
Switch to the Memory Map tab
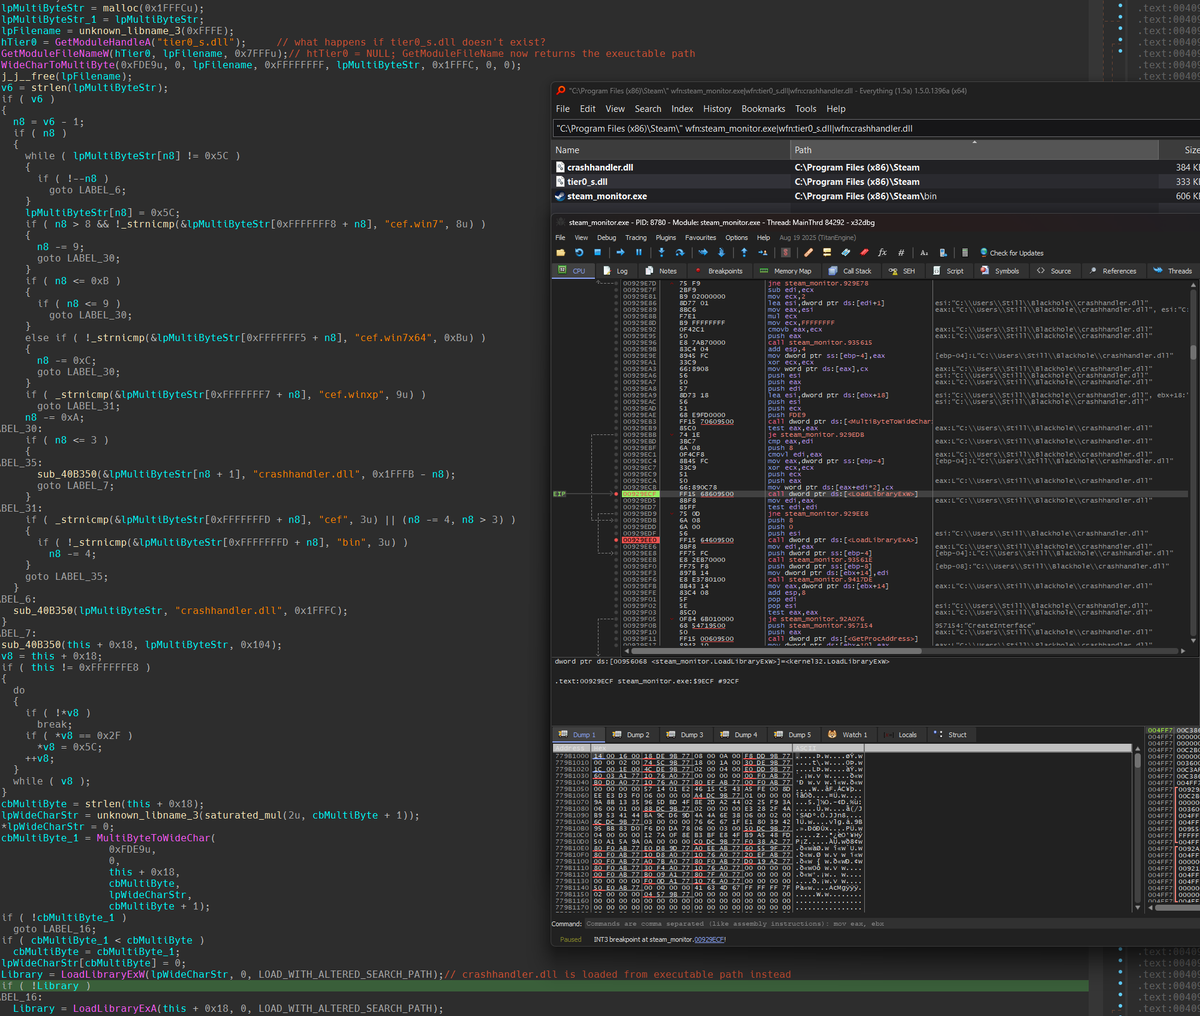(x=785, y=271)
